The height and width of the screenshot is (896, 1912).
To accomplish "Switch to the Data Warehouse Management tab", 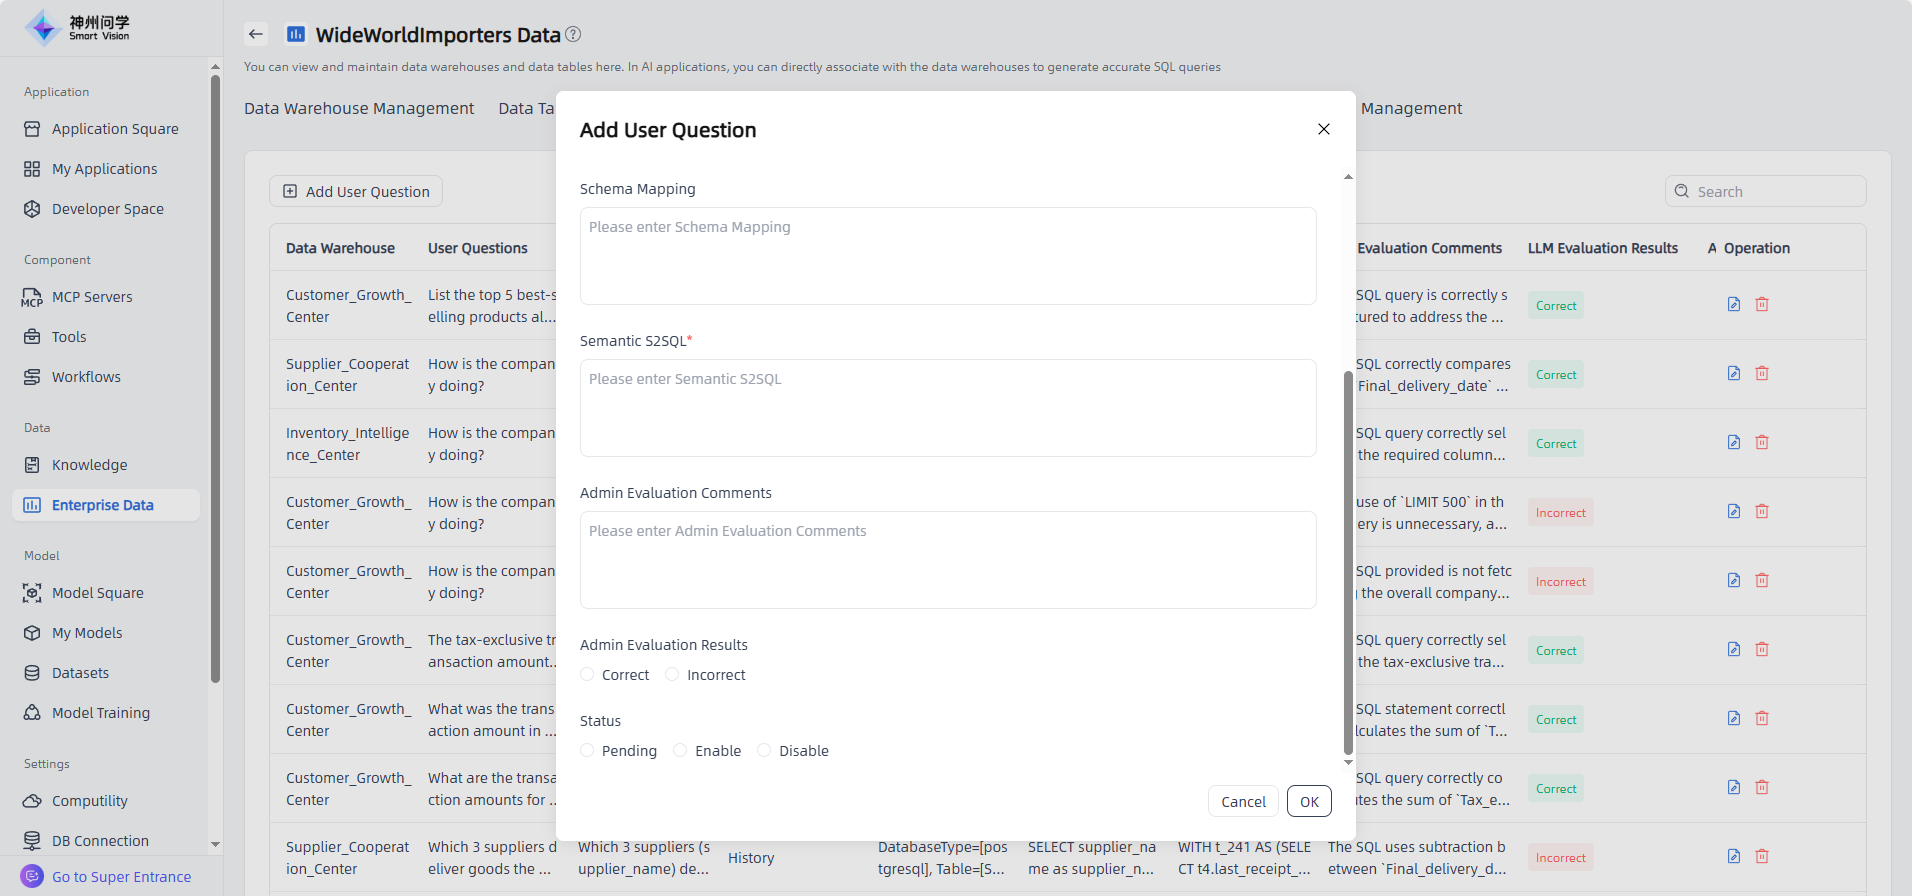I will point(359,108).
